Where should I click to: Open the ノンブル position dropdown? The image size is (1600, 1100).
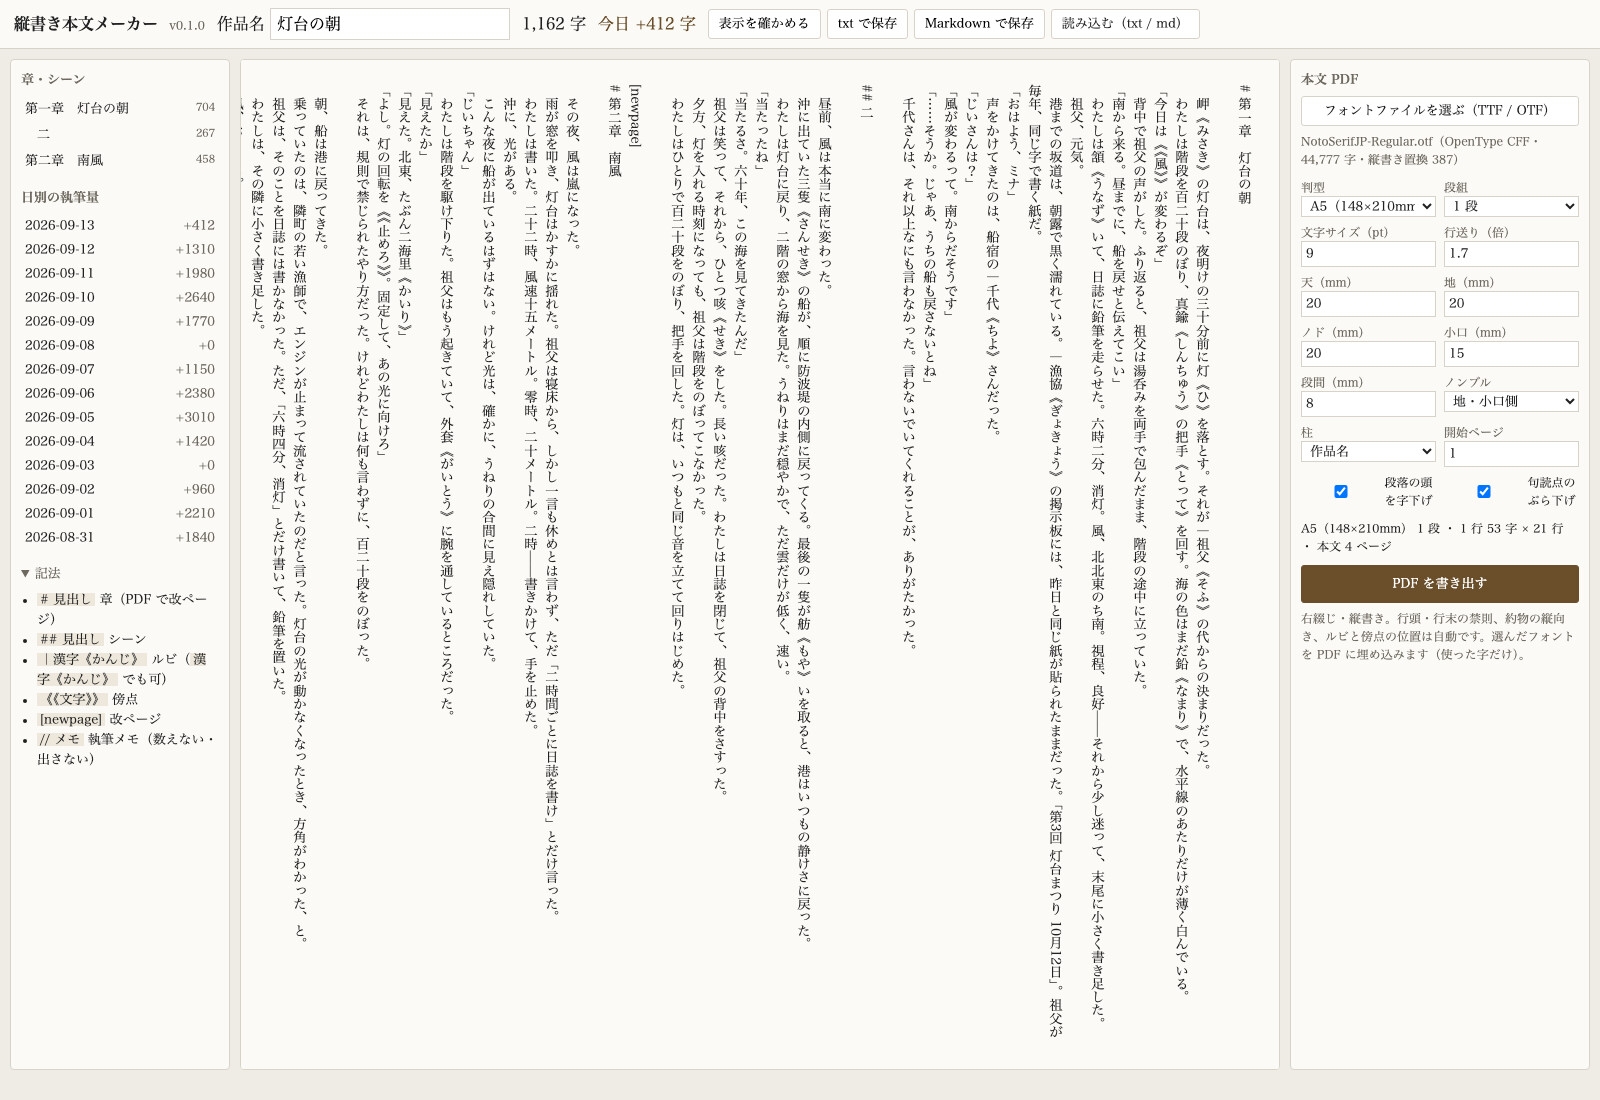click(x=1511, y=401)
